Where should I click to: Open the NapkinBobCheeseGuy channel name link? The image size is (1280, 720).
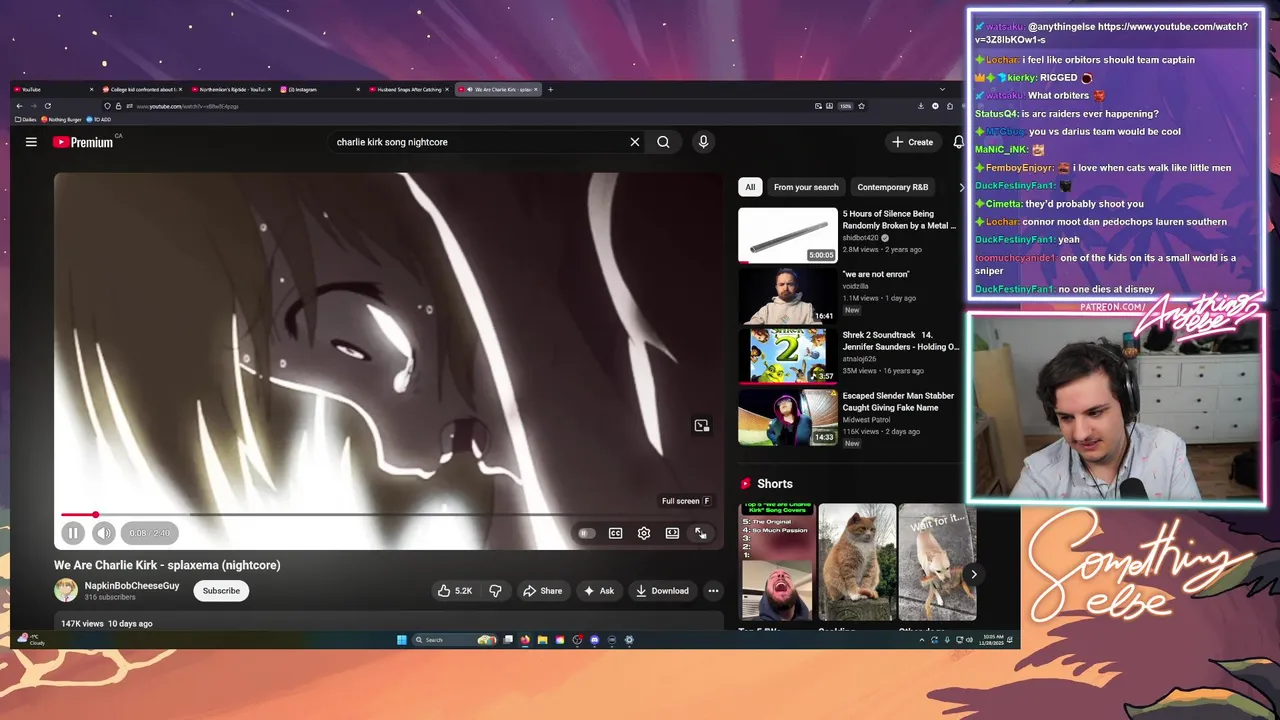click(132, 586)
